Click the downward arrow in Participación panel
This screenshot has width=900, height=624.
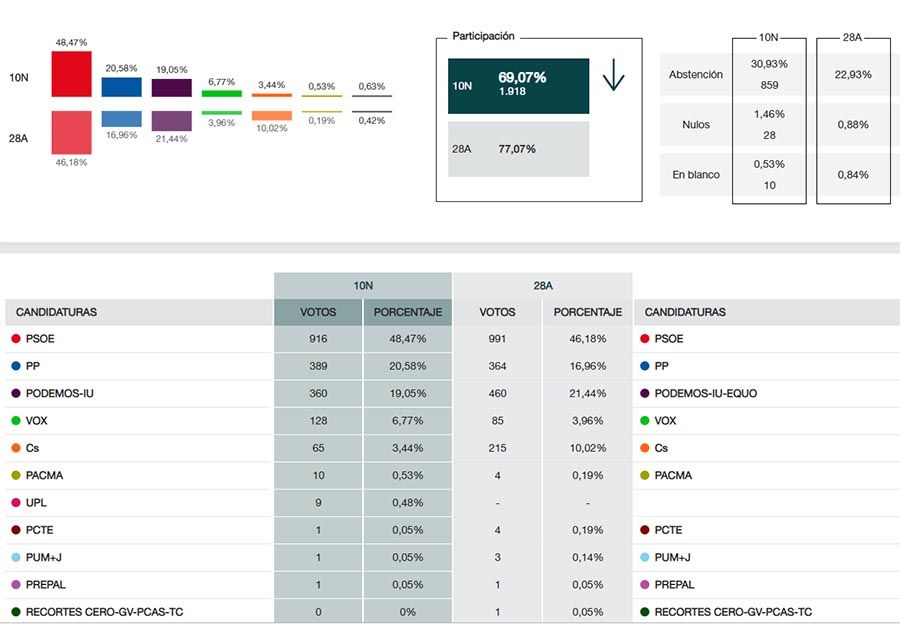tap(613, 75)
